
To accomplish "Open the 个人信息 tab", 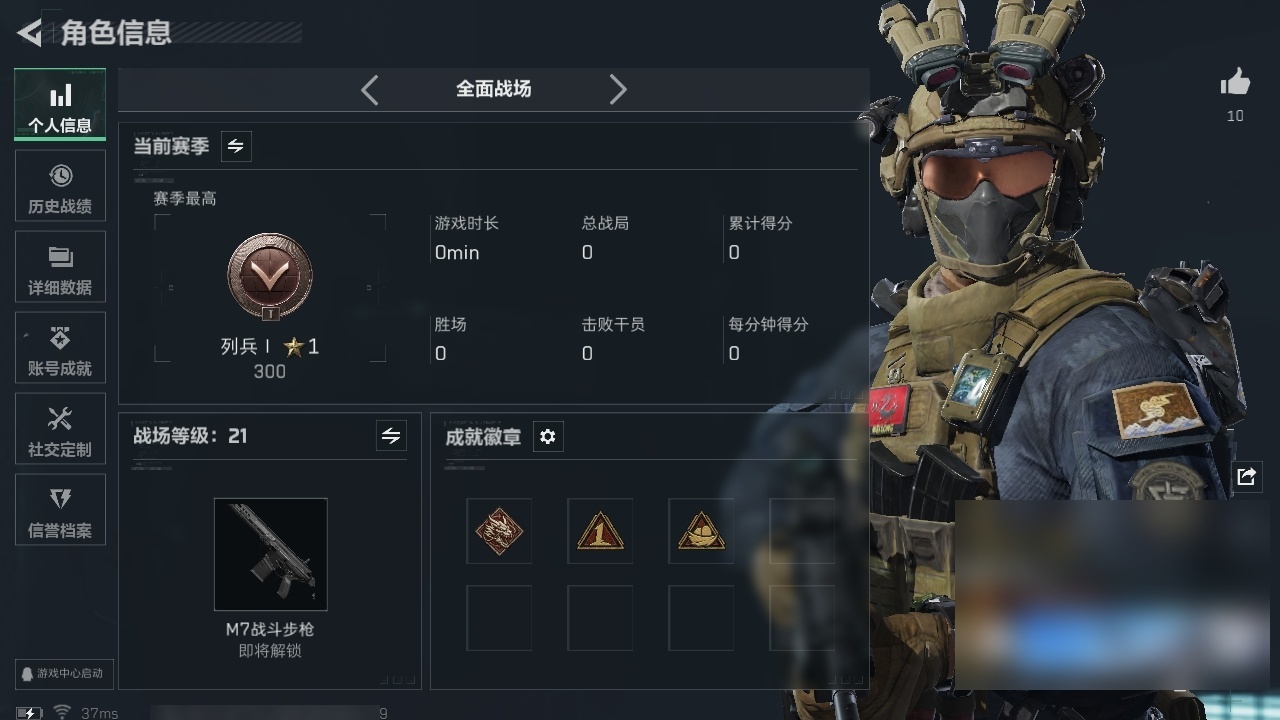I will pyautogui.click(x=60, y=105).
